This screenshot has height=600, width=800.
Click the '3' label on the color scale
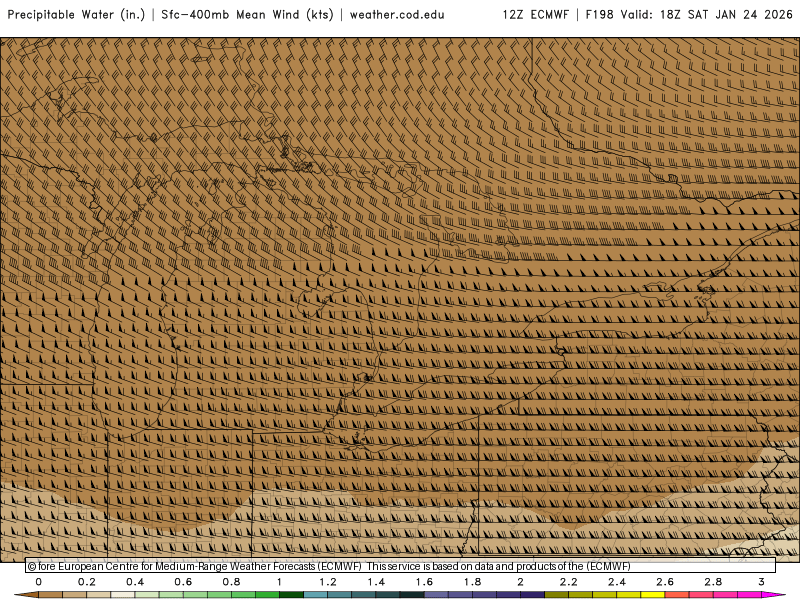point(761,582)
